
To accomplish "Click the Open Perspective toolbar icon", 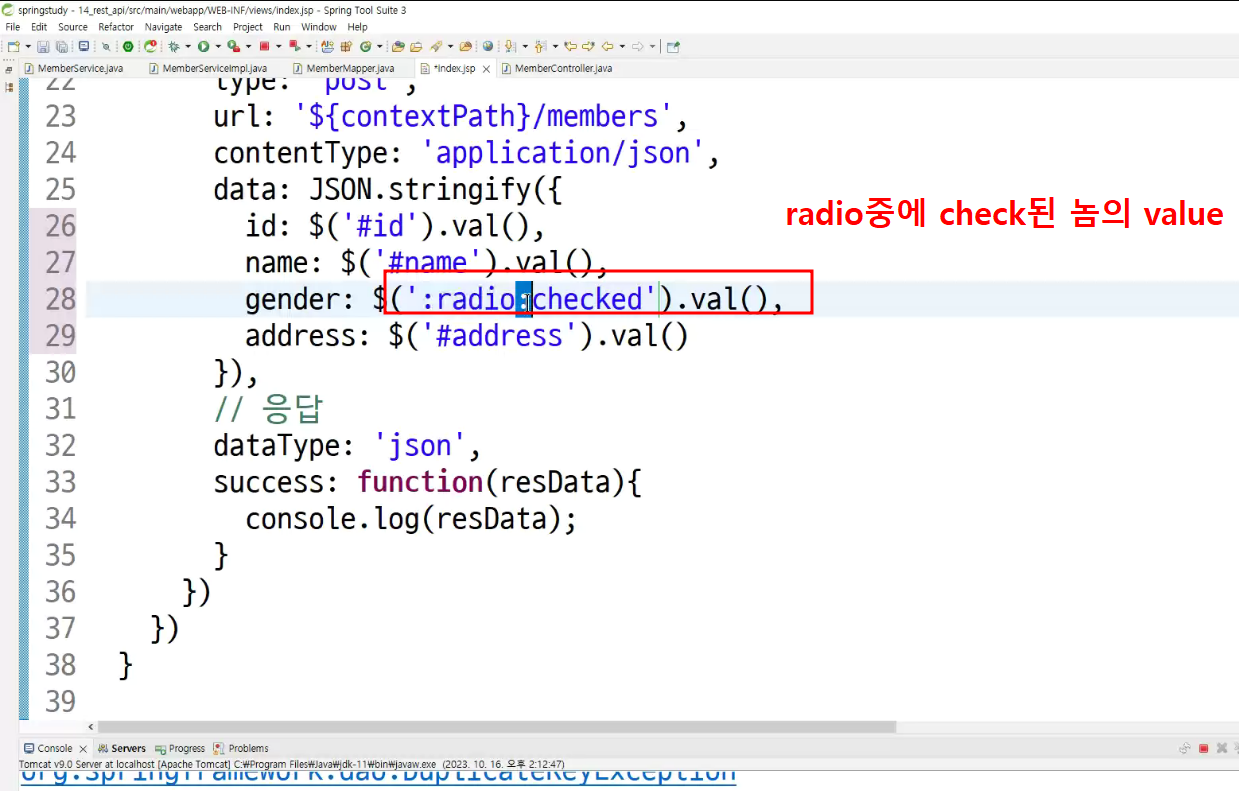I will click(673, 46).
